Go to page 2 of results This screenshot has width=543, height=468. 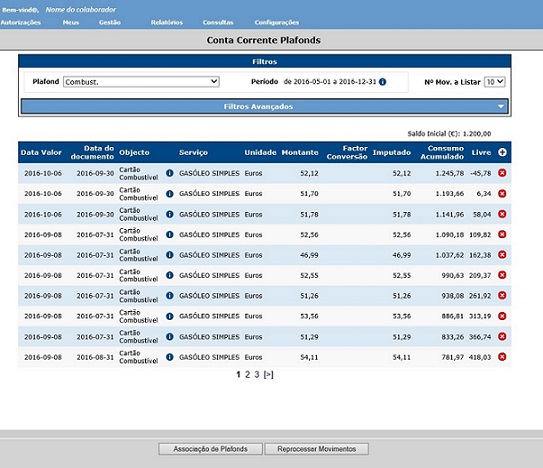(247, 374)
